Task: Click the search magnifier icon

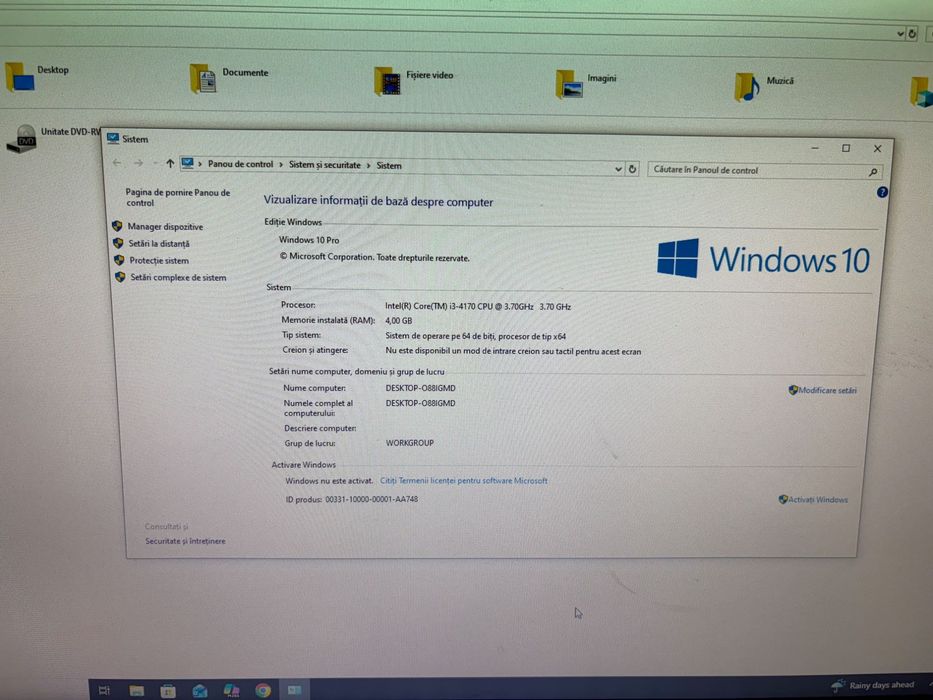Action: (x=872, y=172)
